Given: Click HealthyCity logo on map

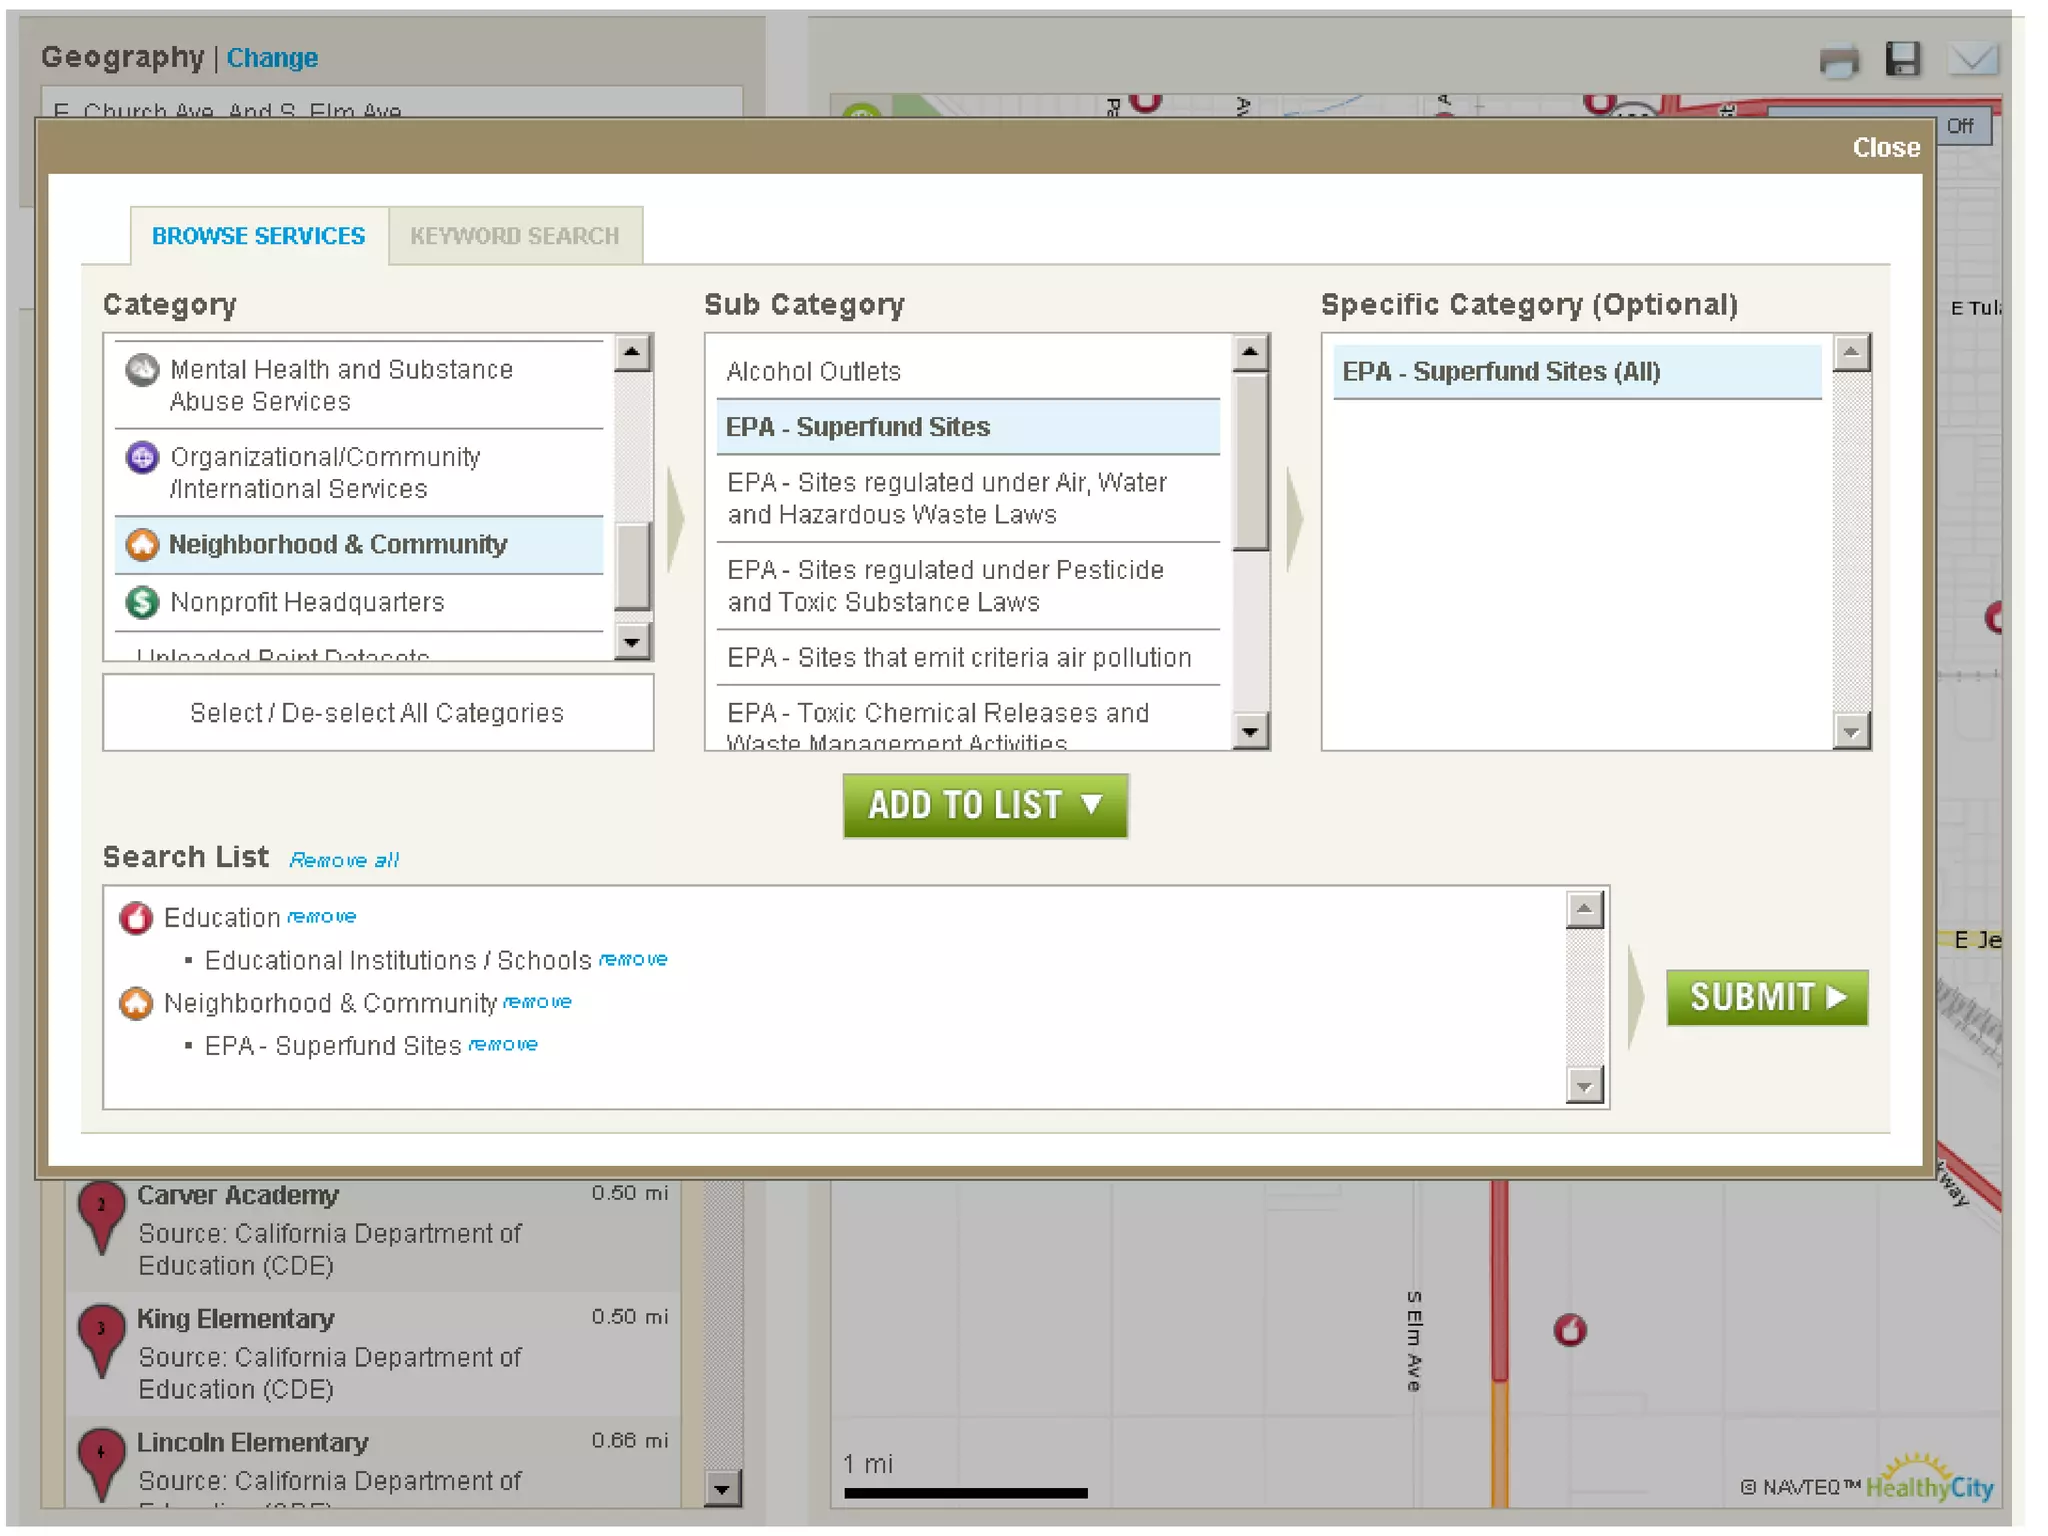Looking at the screenshot, I should (x=1929, y=1480).
